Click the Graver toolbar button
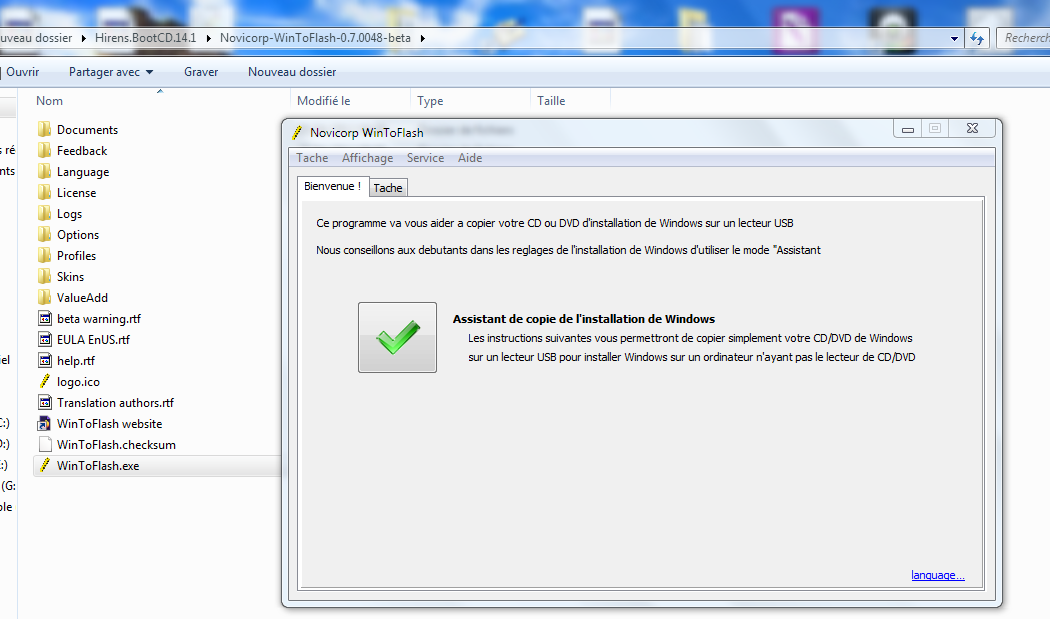The height and width of the screenshot is (619, 1050). pos(201,72)
